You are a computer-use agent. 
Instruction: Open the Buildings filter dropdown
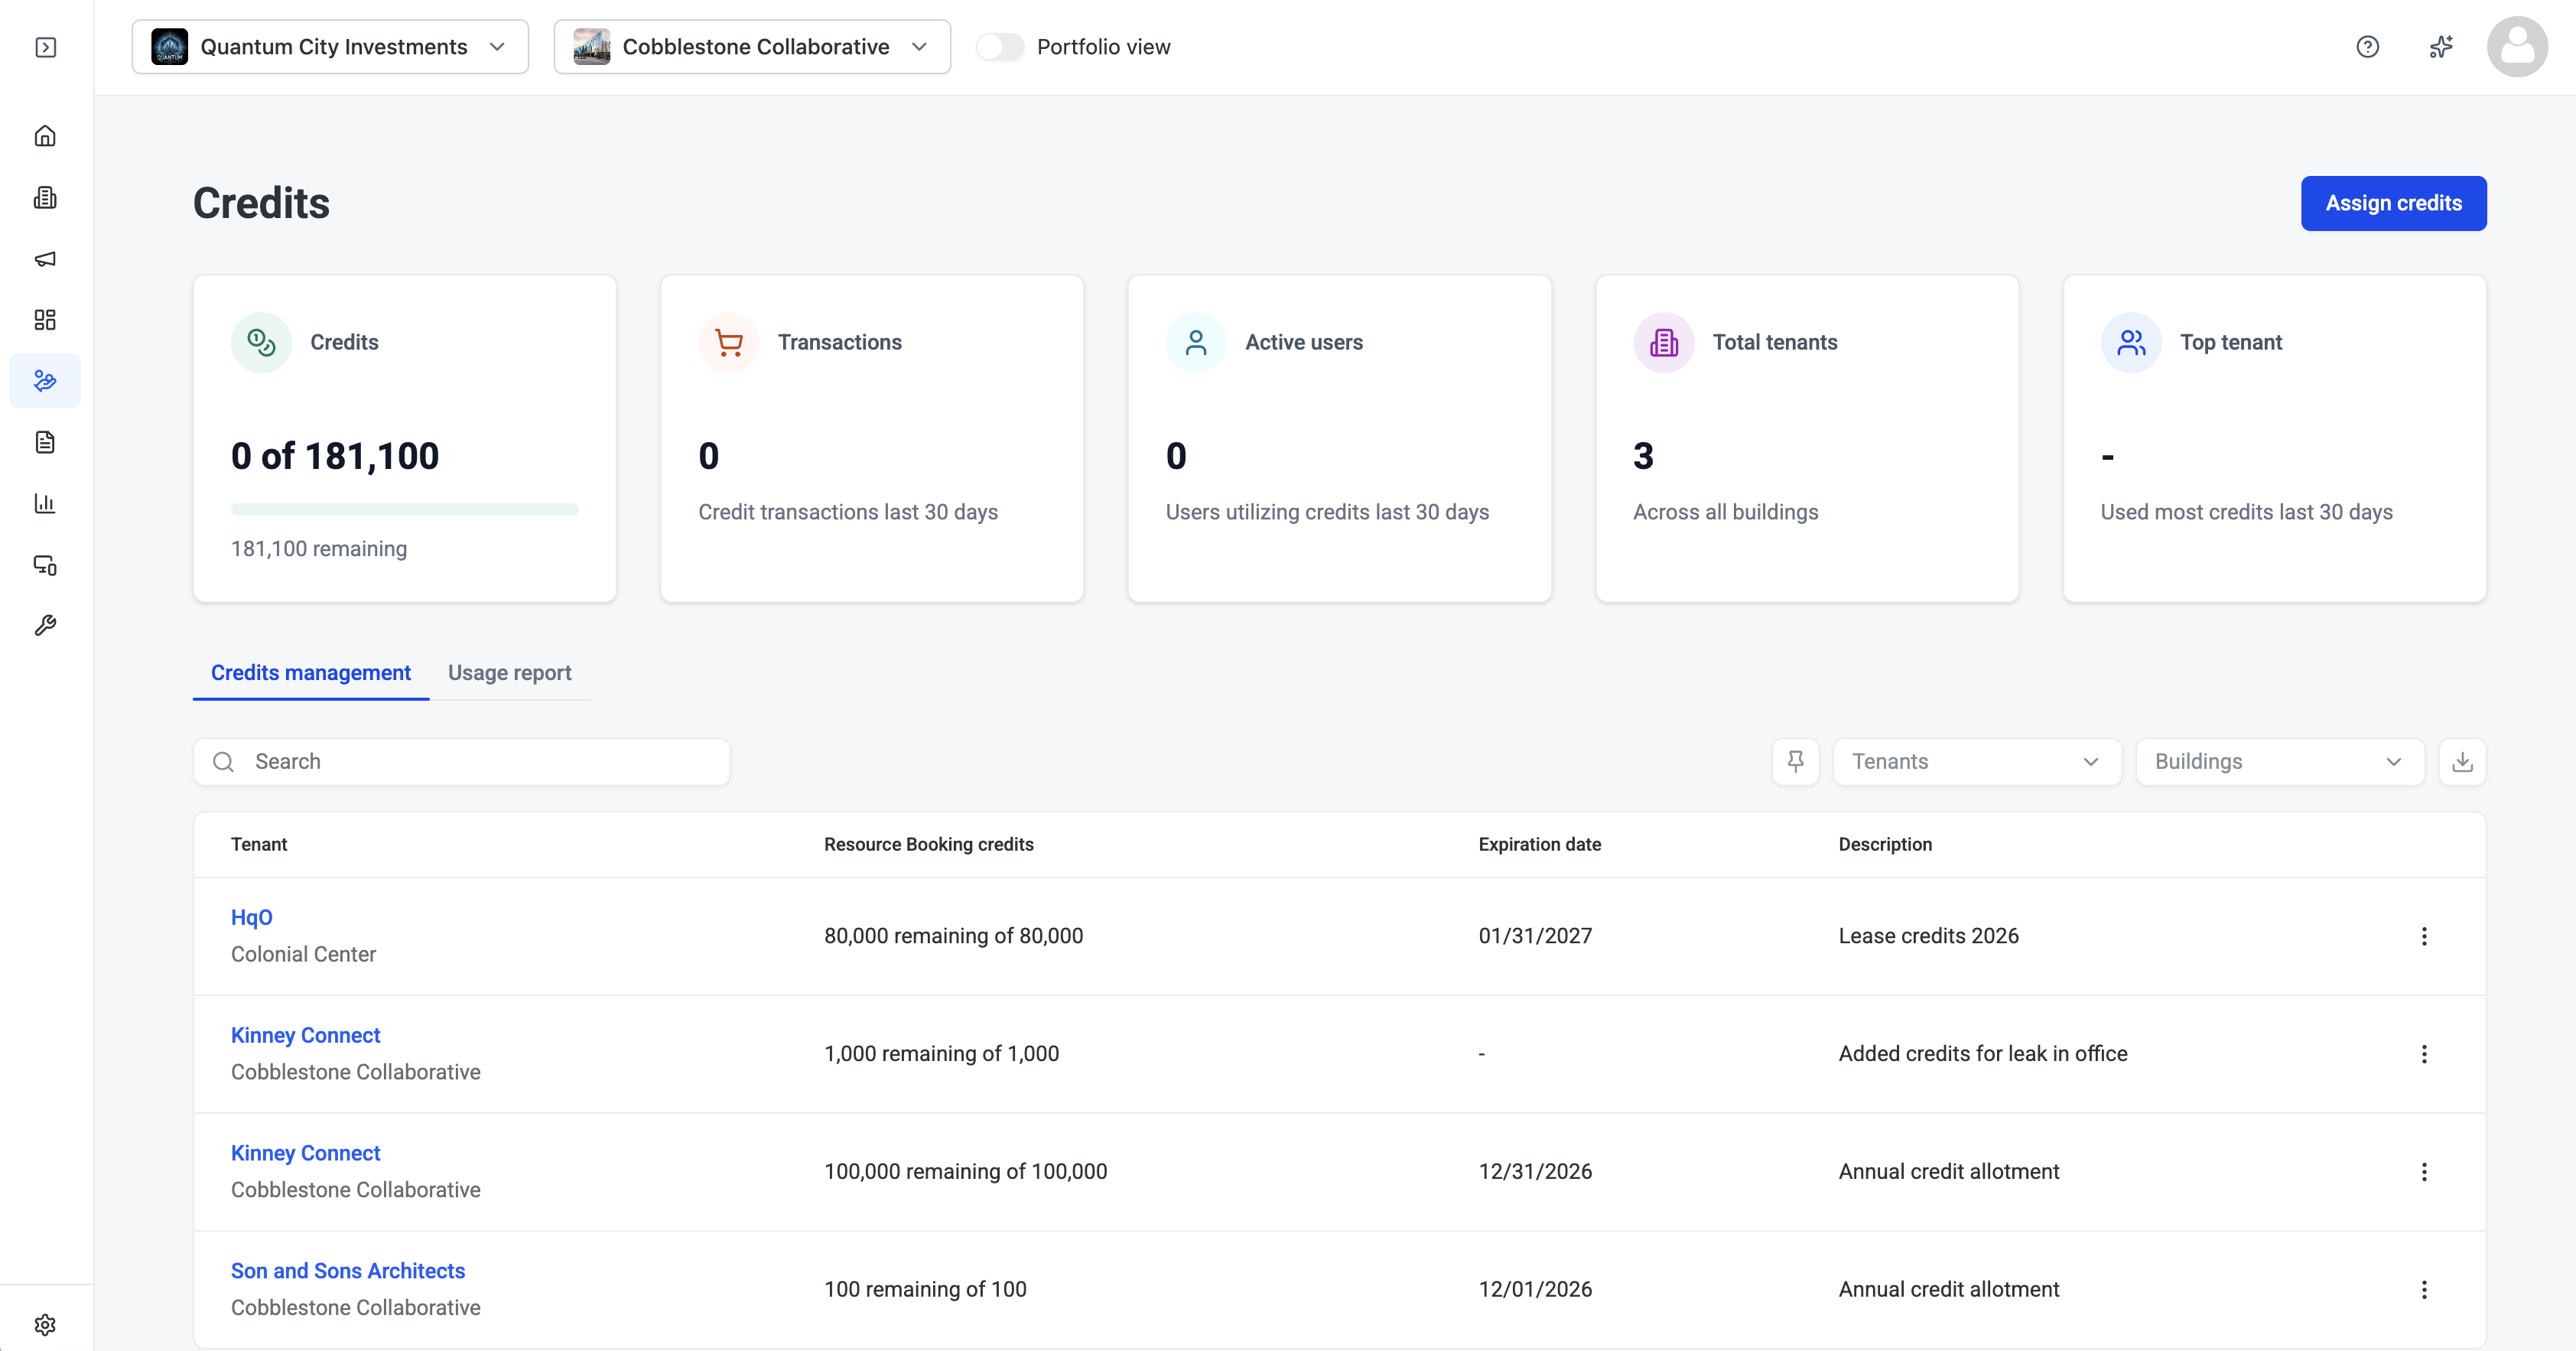[2279, 762]
